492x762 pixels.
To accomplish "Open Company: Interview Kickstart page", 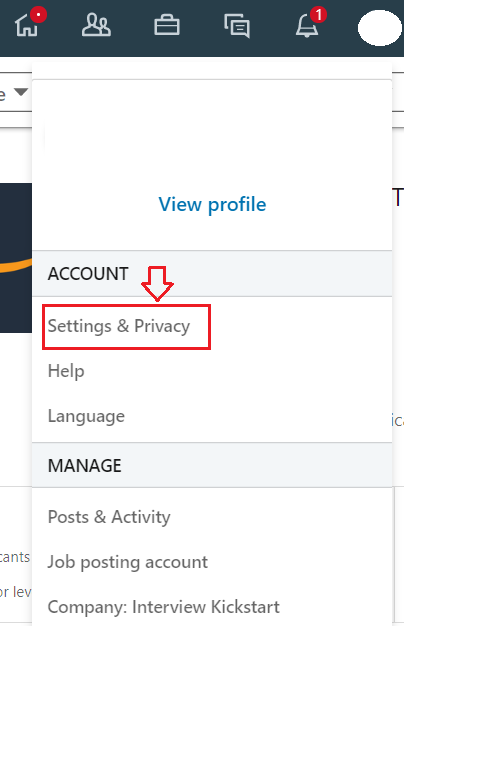I will click(x=163, y=607).
